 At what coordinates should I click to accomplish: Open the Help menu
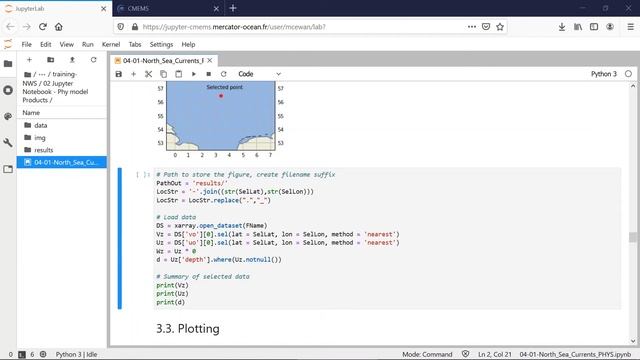(x=188, y=44)
